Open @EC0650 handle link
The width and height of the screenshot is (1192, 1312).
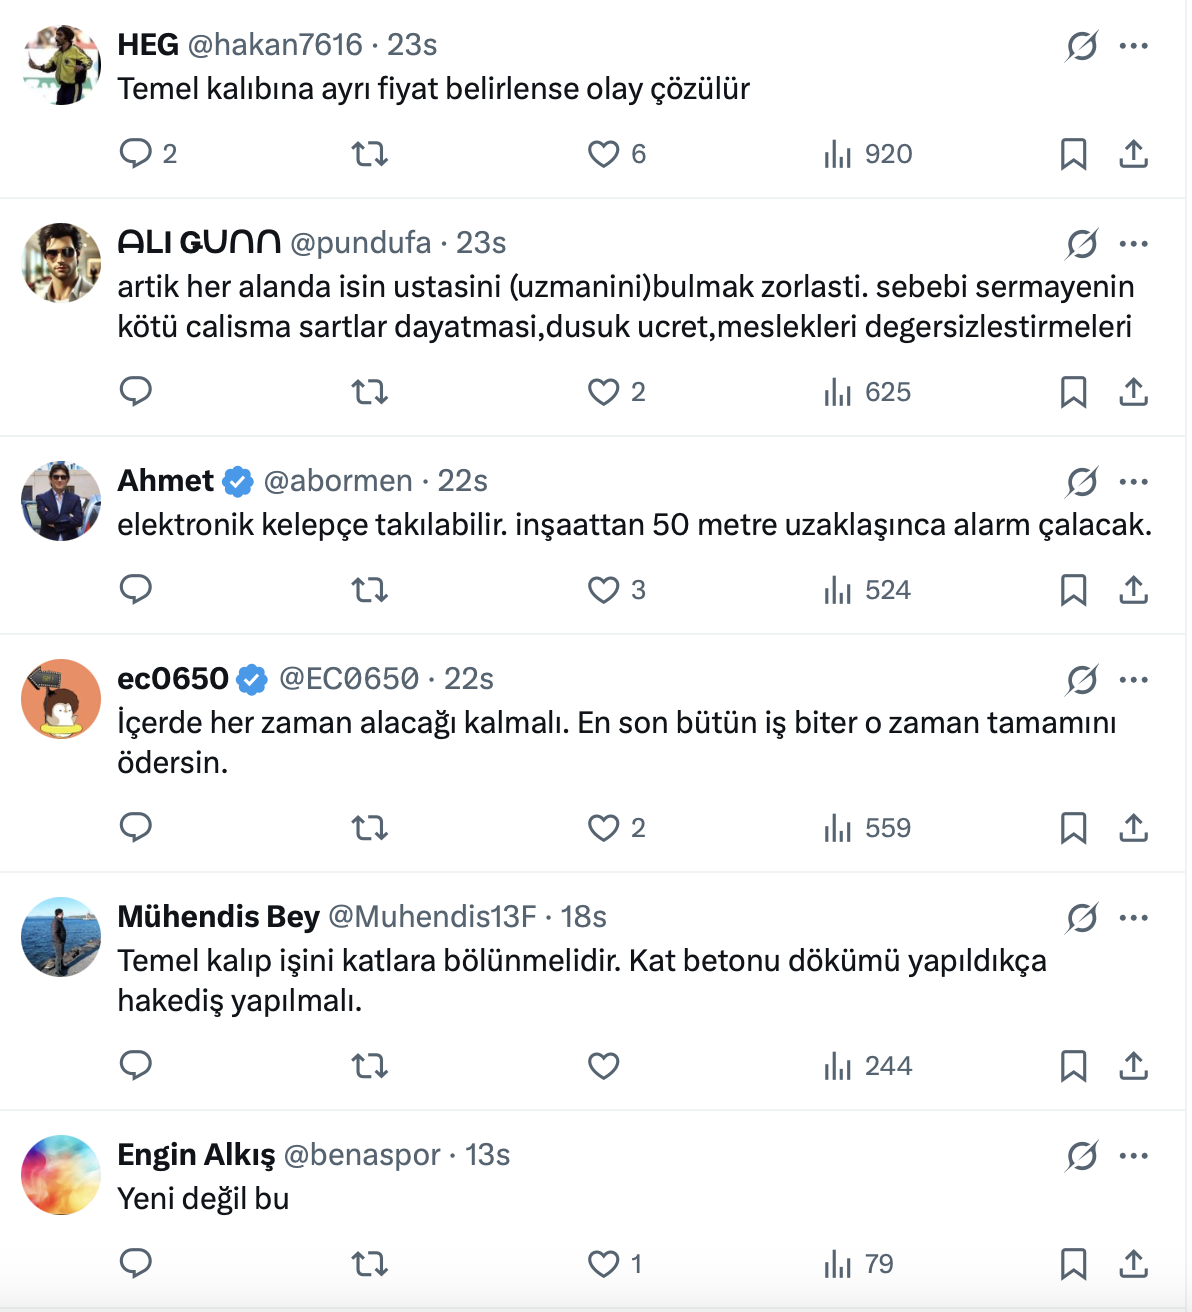[x=349, y=679]
